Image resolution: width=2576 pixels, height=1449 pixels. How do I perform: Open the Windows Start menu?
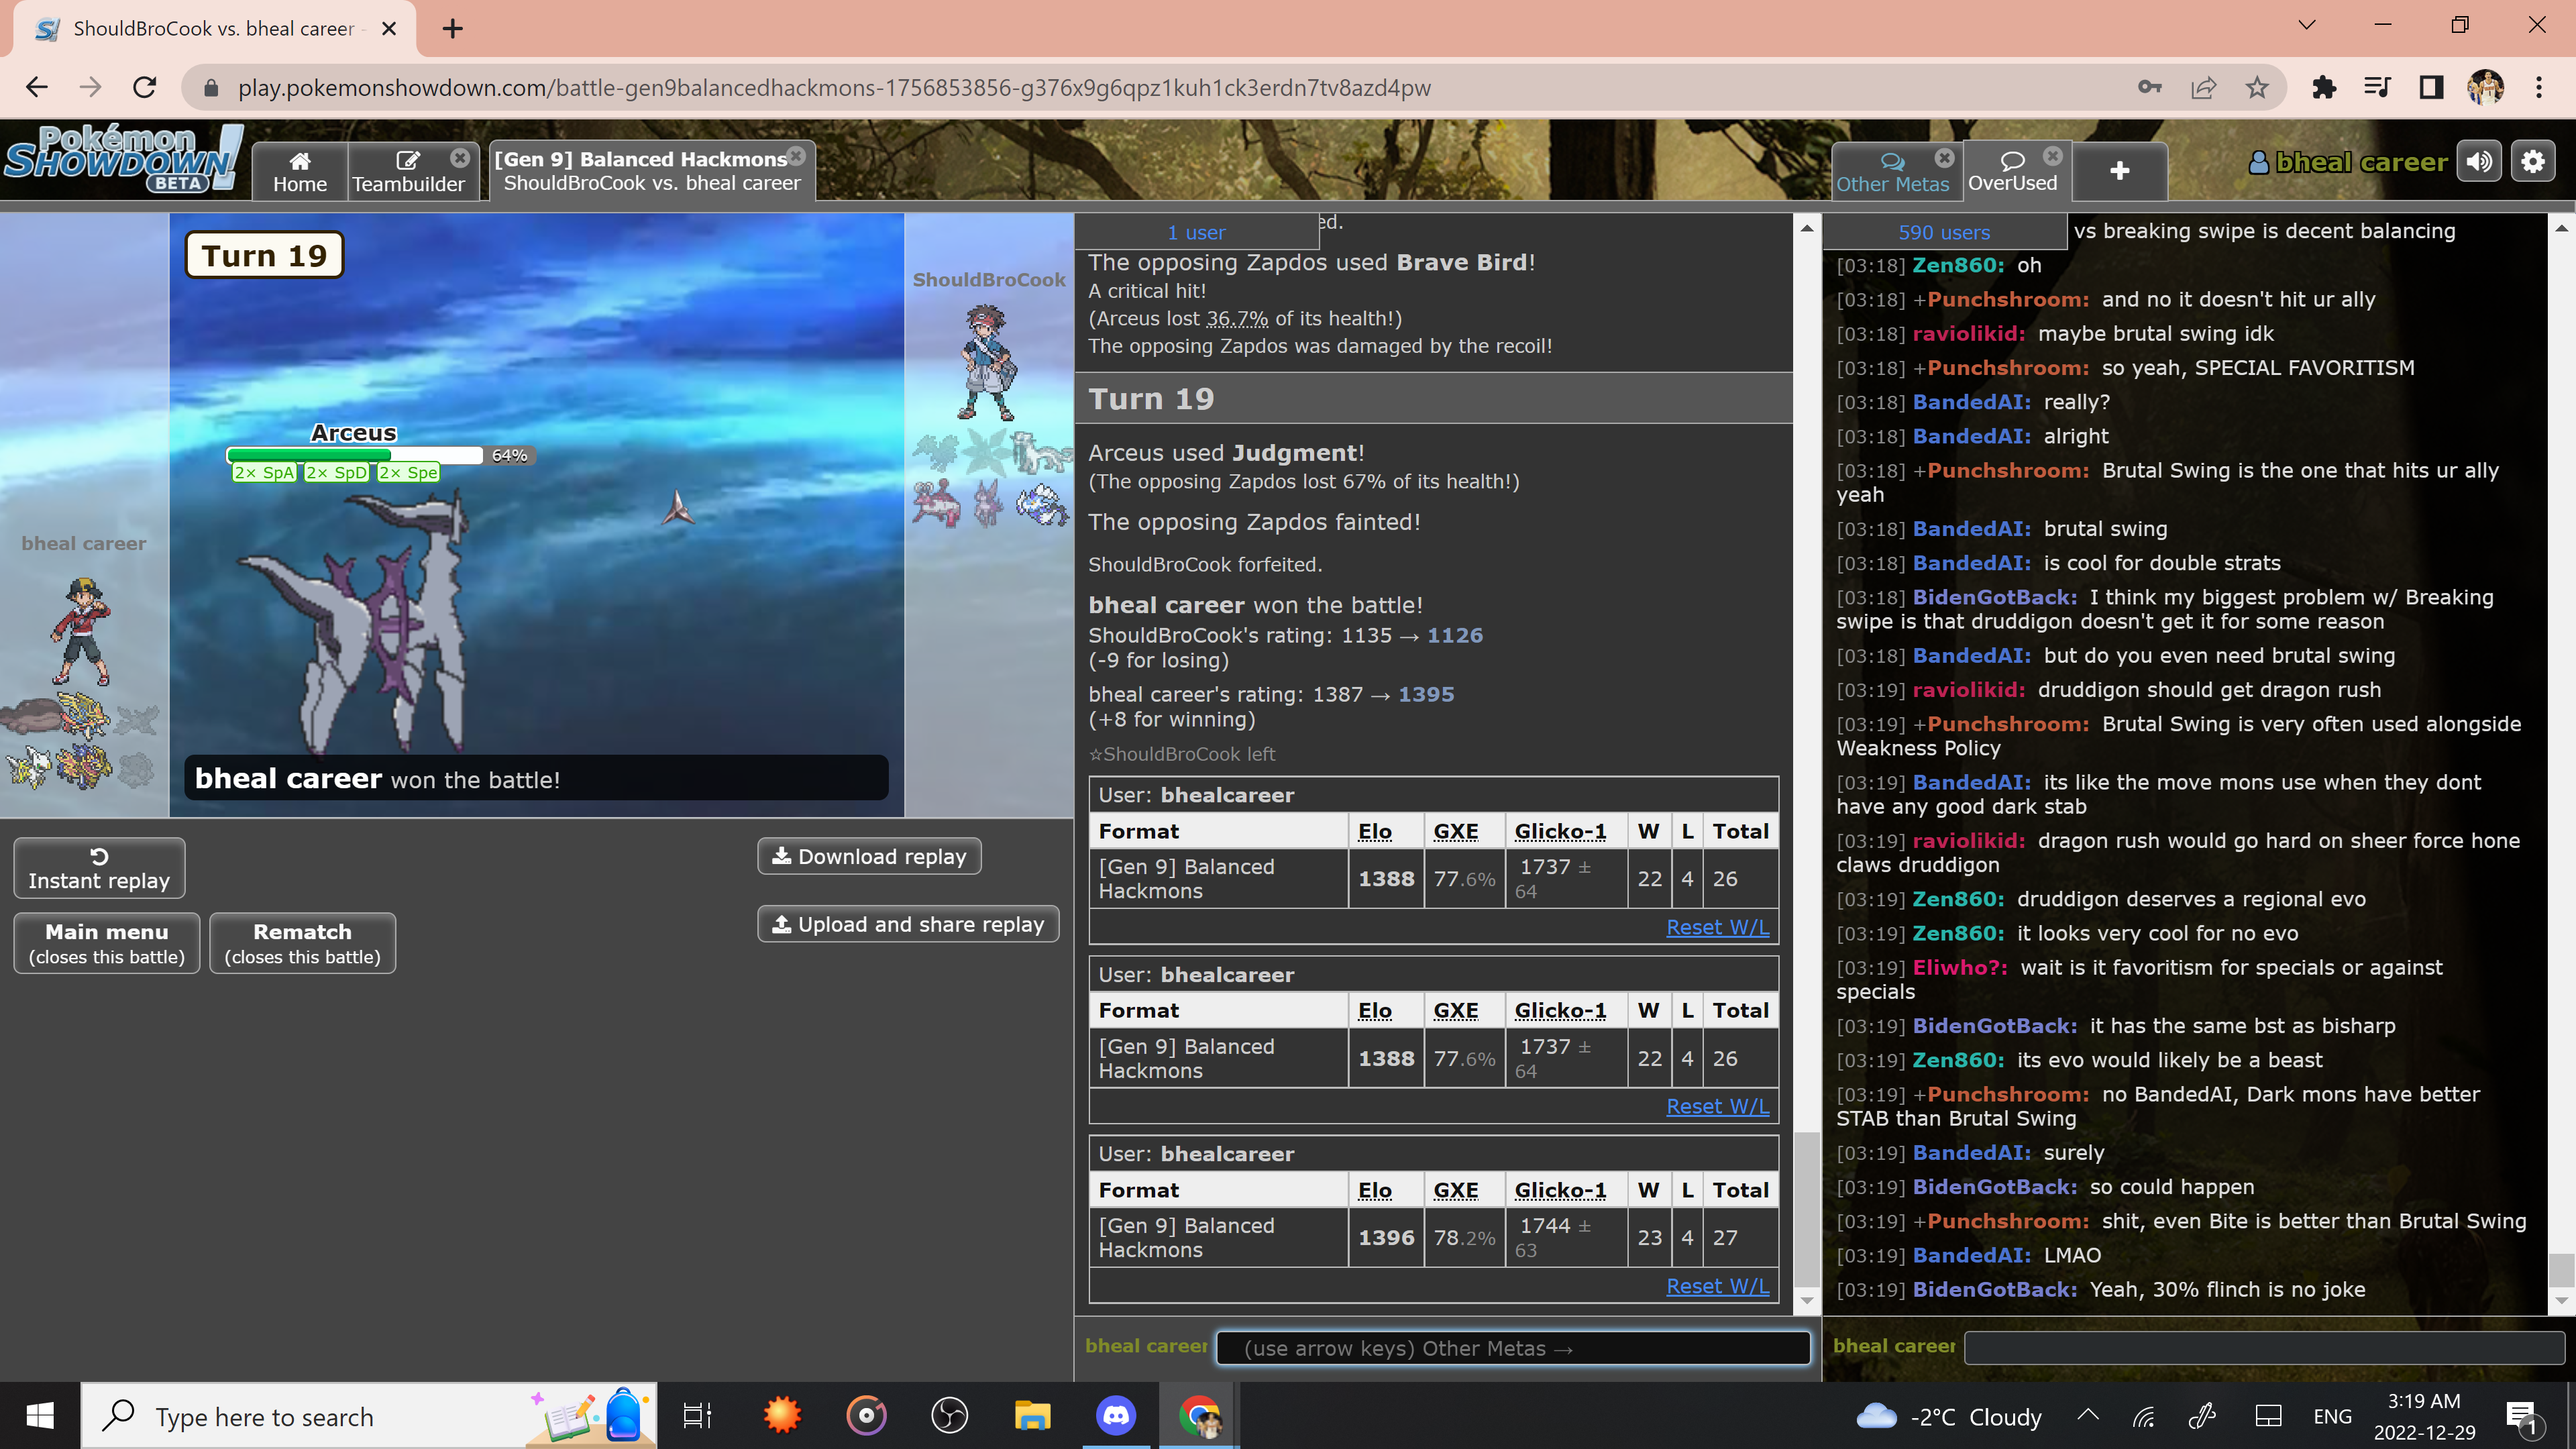pos(40,1416)
